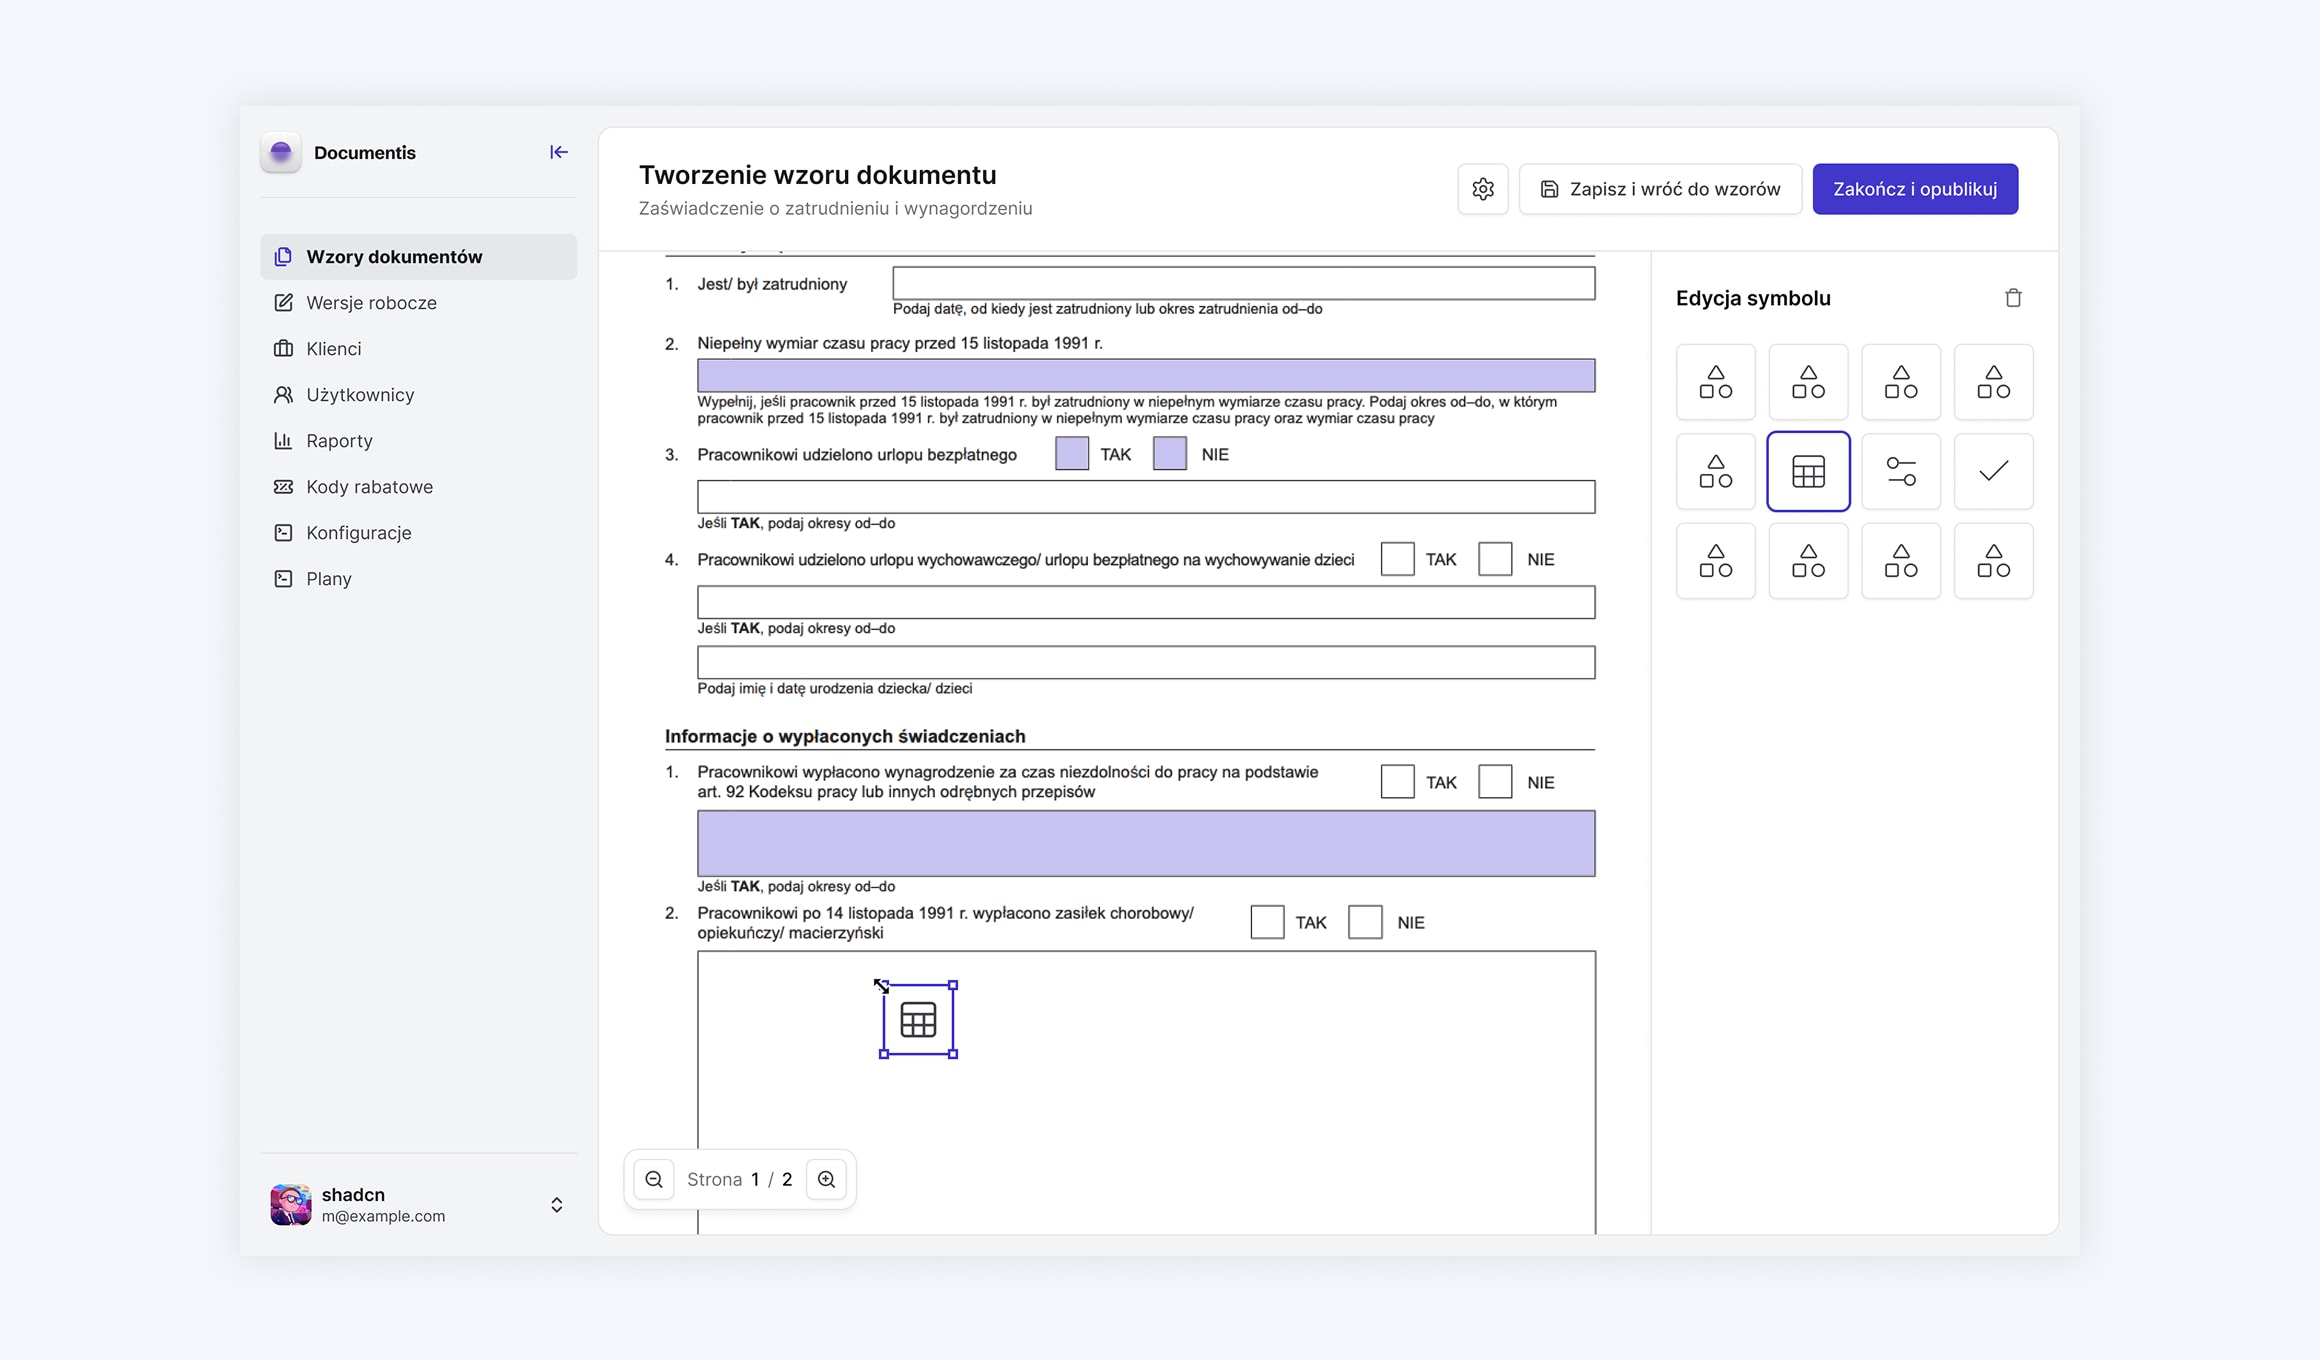Click Zapisz i wróć do wzorów button

(1660, 189)
